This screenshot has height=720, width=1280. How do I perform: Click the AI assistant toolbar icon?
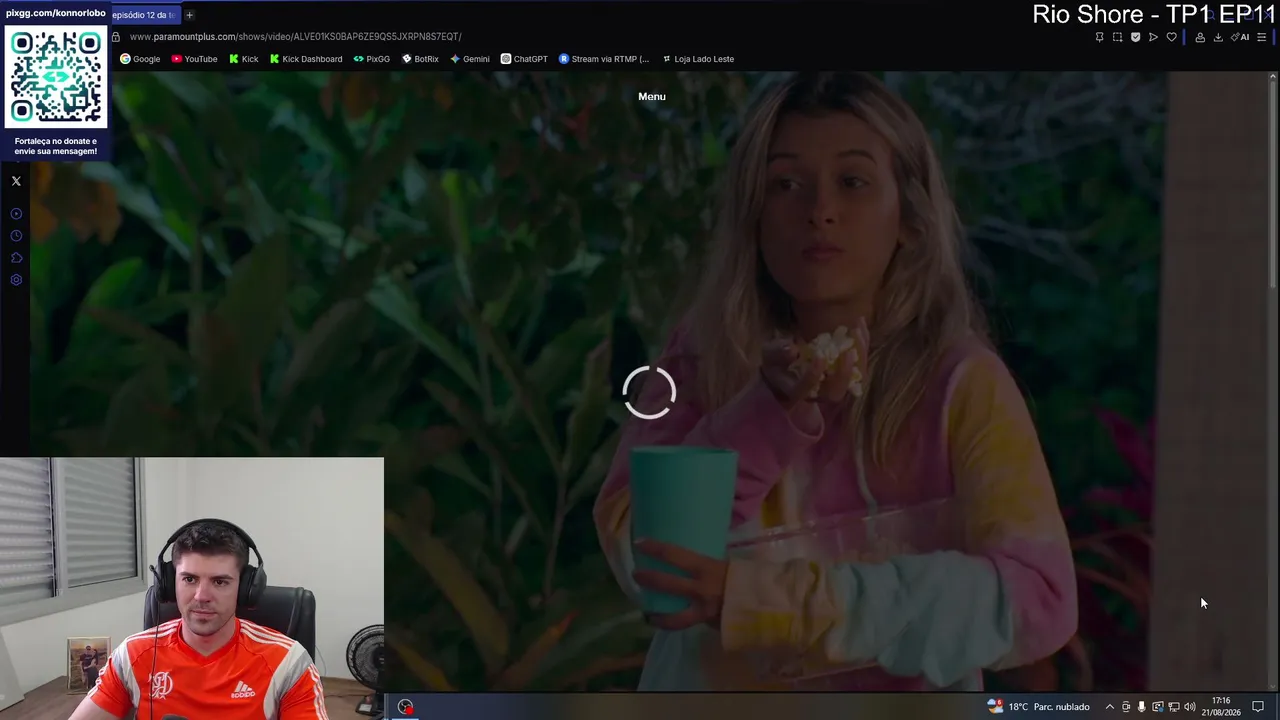point(1240,37)
